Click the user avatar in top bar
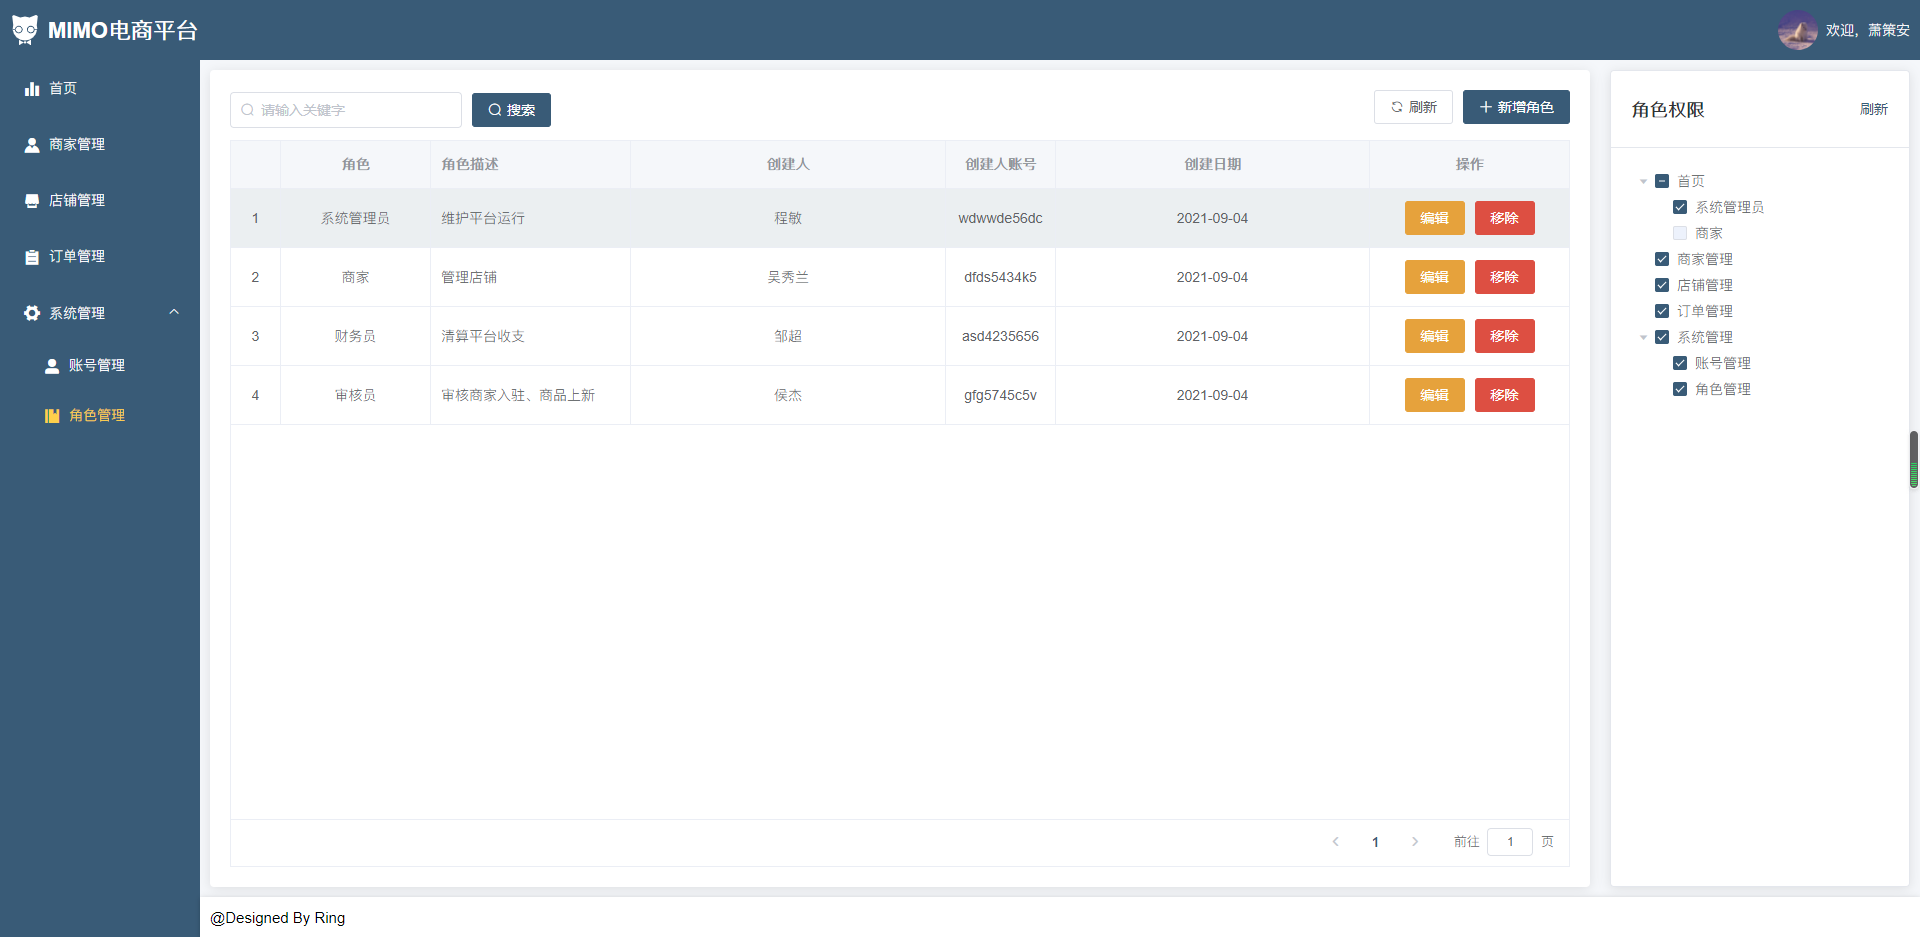Screen dimensions: 1920x937 coord(1797,30)
